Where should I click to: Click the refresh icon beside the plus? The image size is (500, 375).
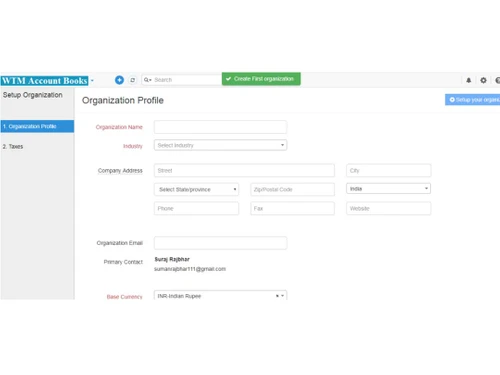tap(133, 80)
